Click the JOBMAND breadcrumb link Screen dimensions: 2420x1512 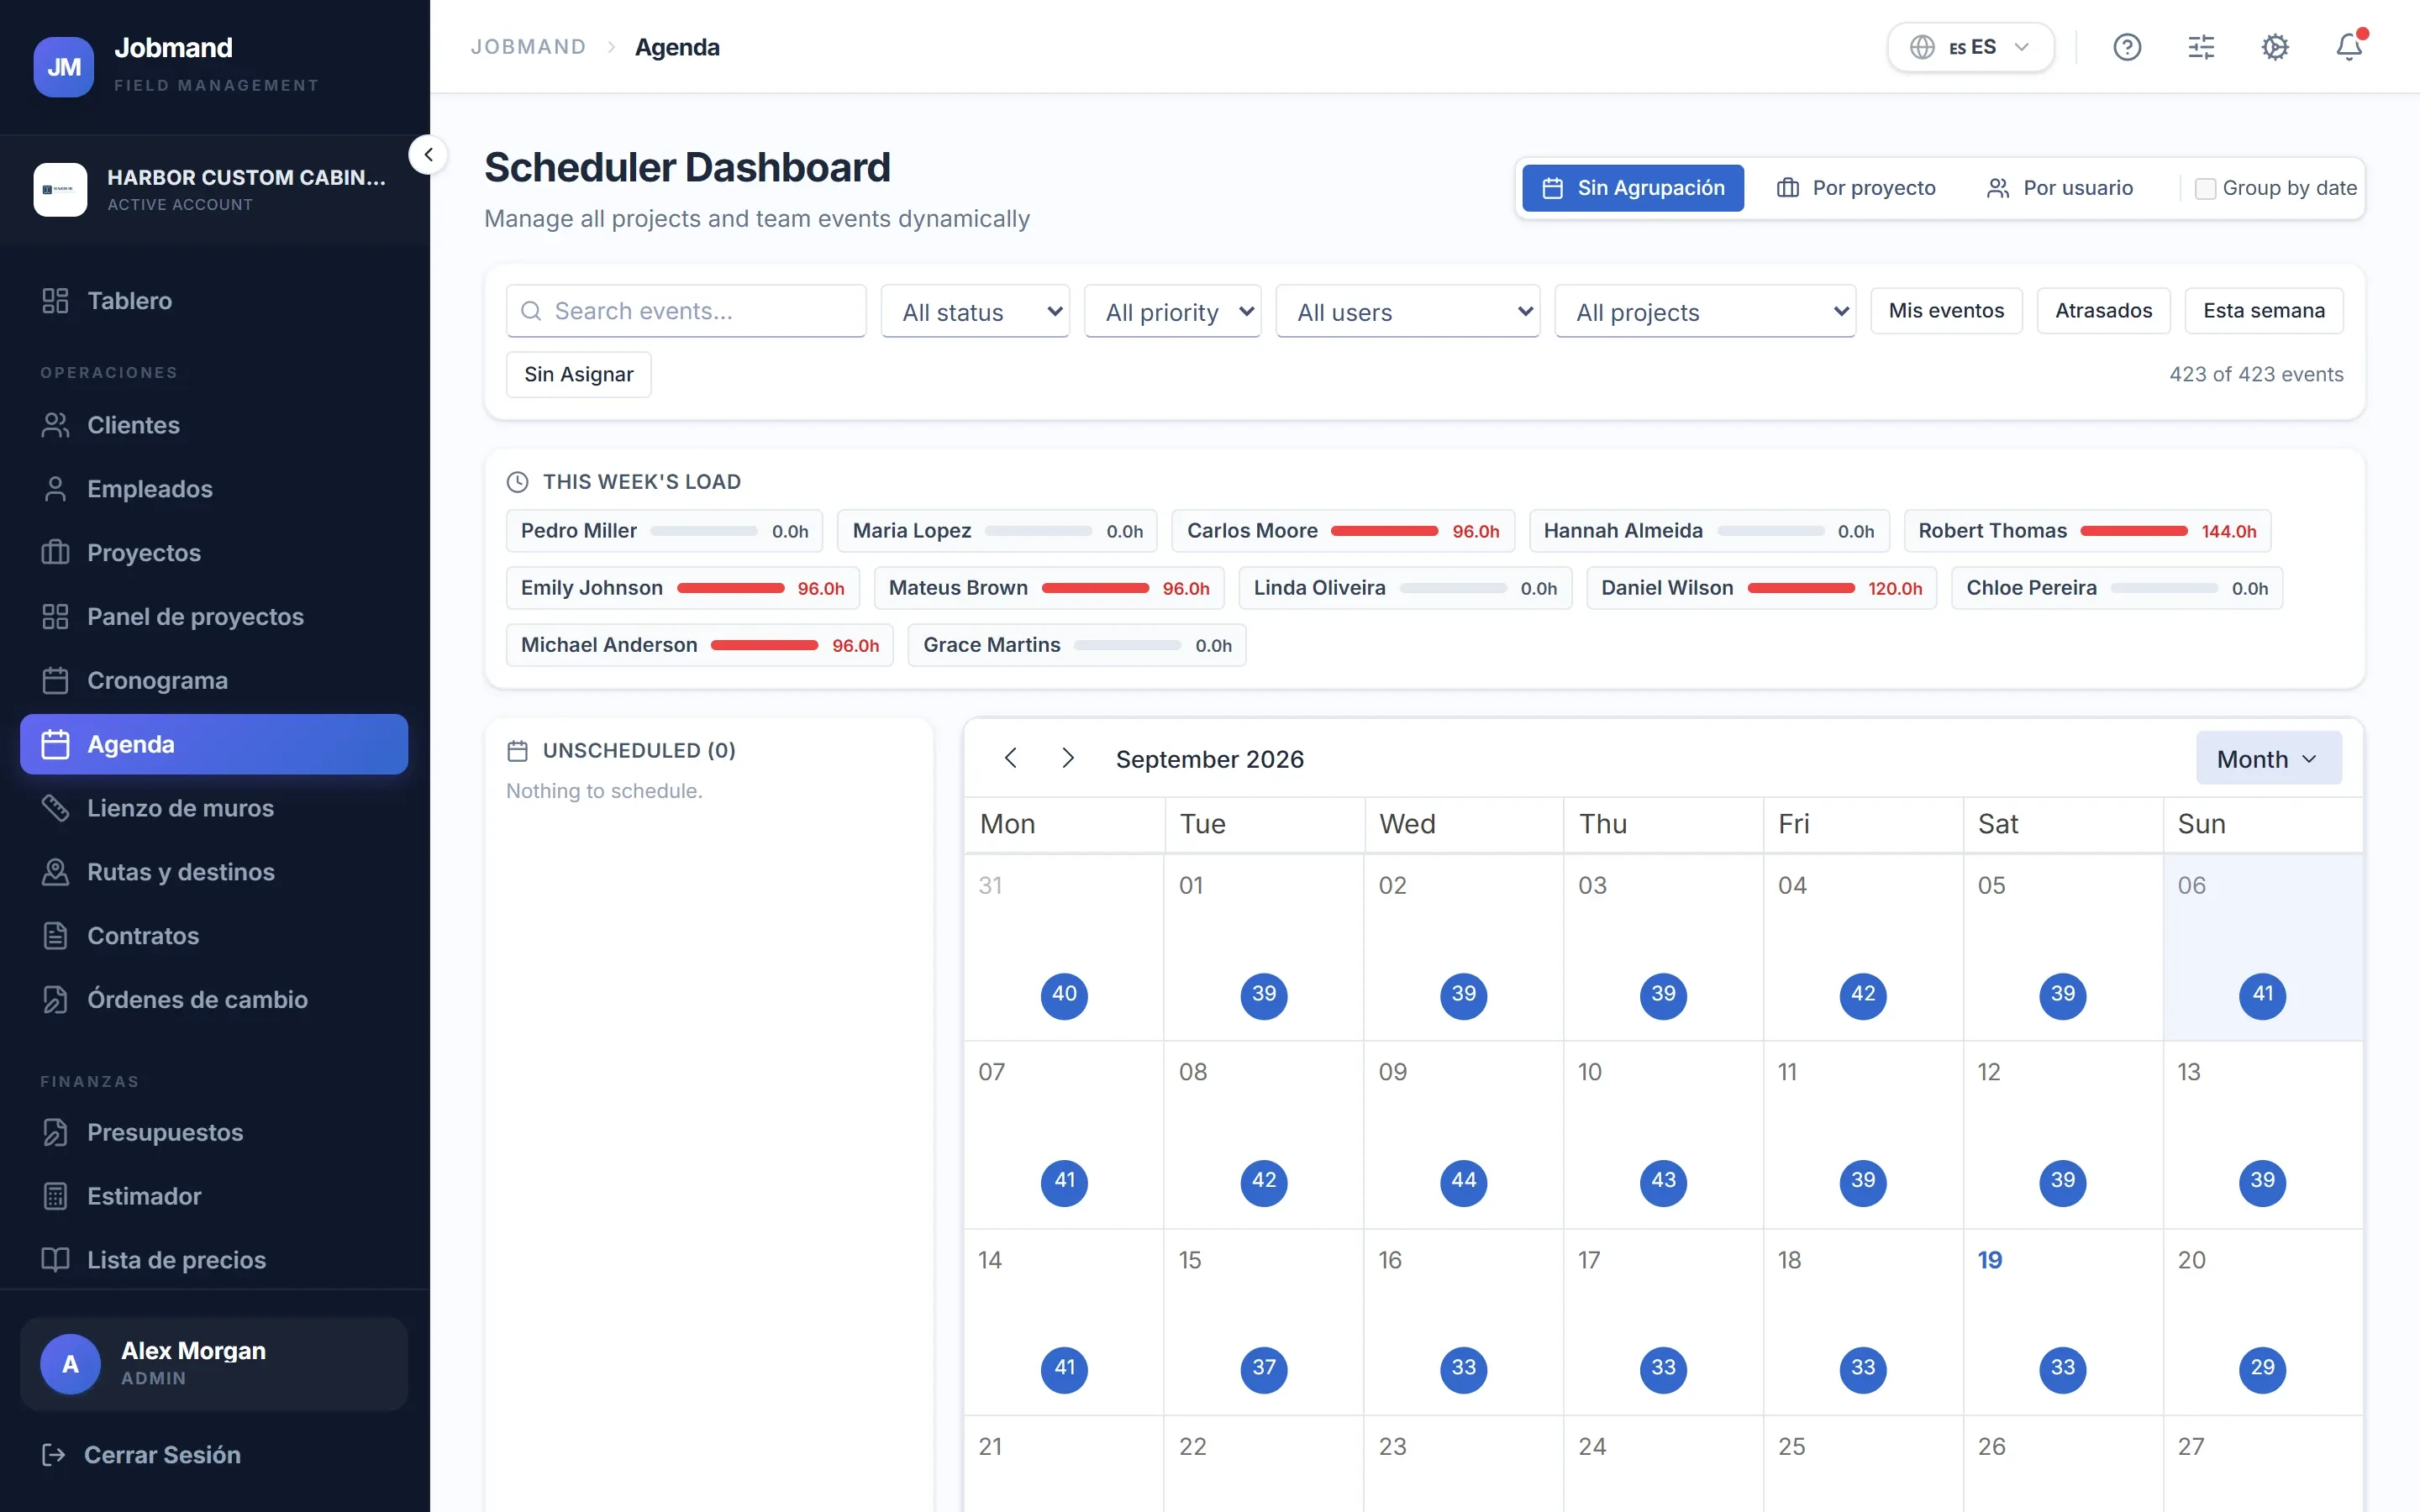point(528,47)
